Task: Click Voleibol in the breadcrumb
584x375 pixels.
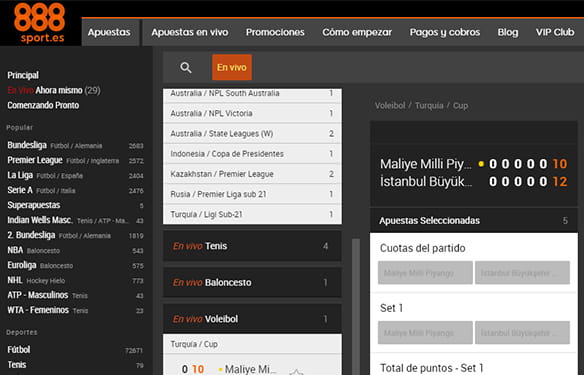Action: click(390, 106)
